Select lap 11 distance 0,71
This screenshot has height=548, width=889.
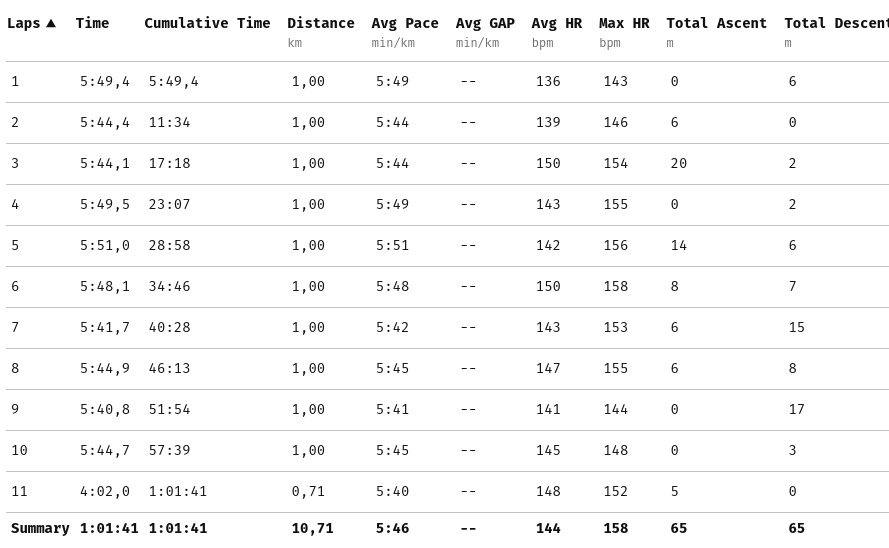pos(308,491)
